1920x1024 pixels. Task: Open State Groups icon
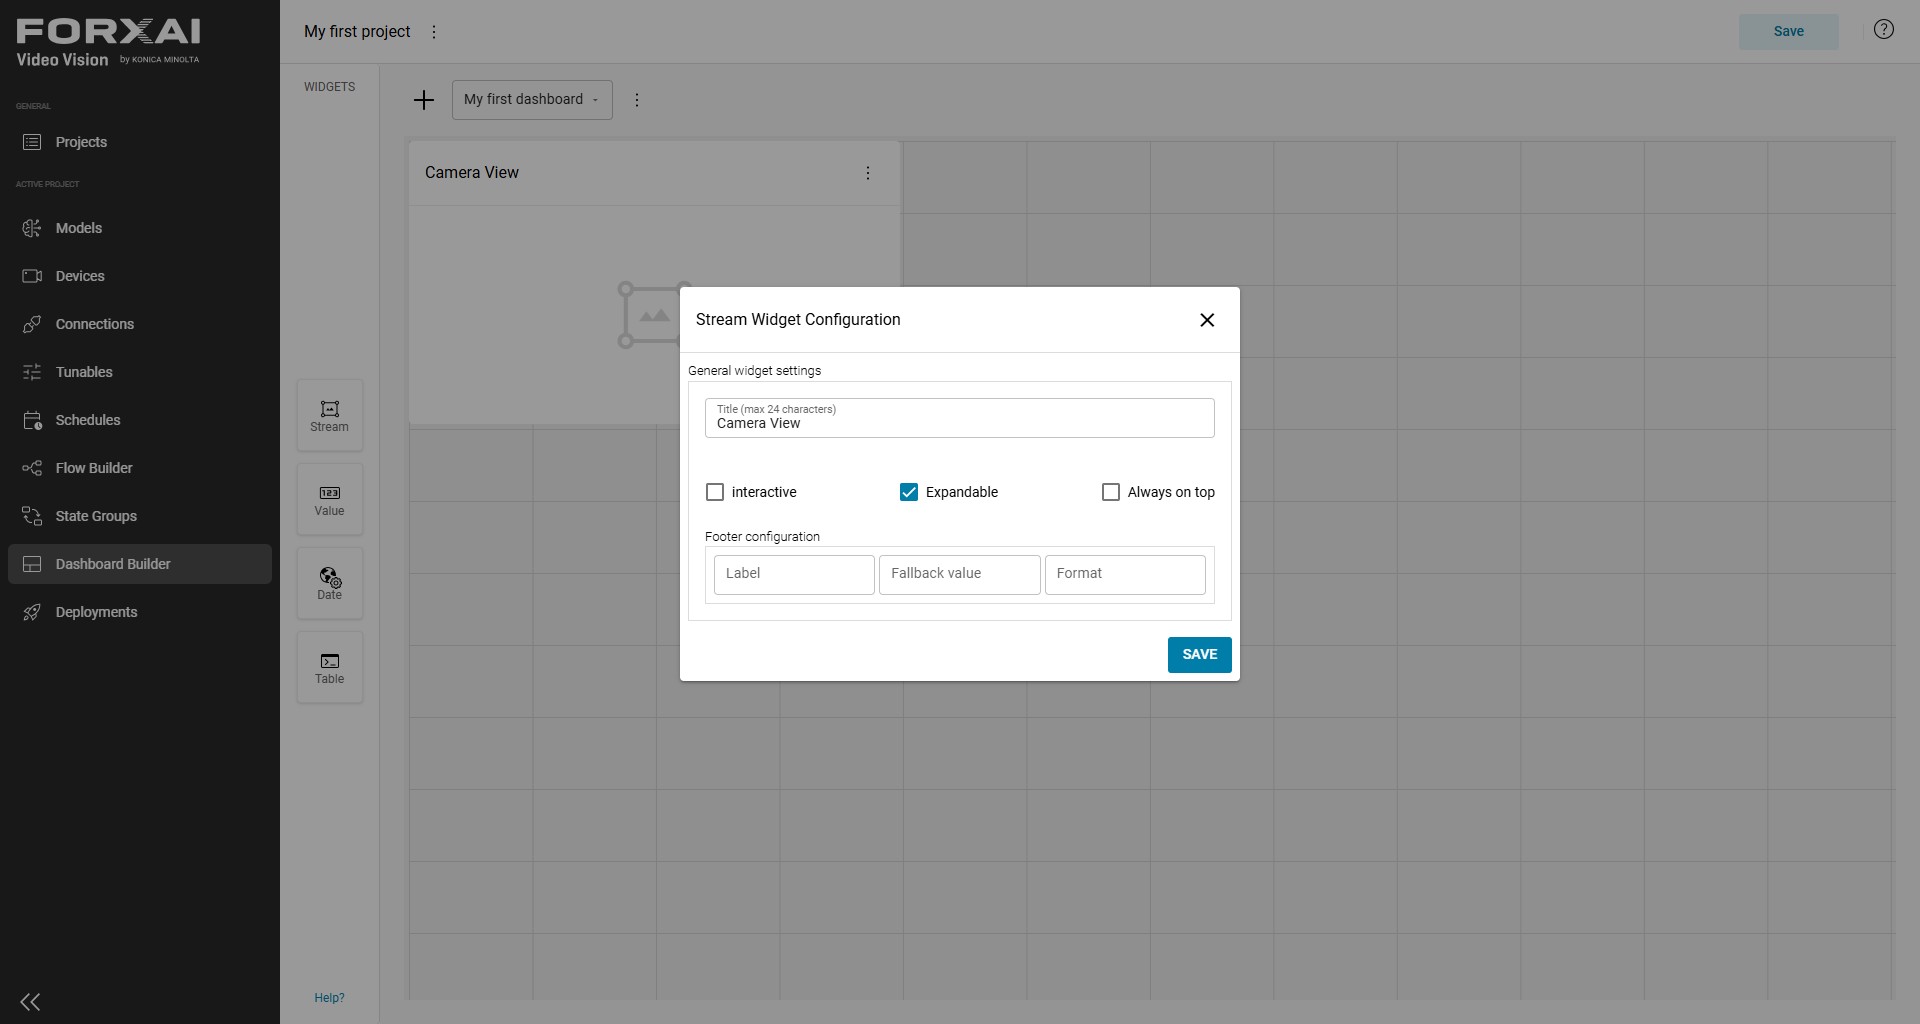click(x=32, y=516)
